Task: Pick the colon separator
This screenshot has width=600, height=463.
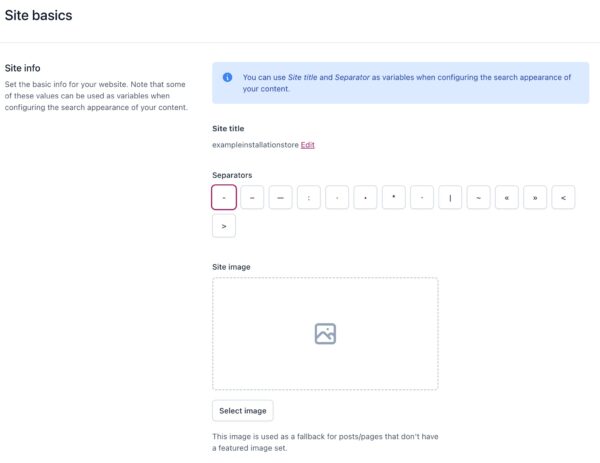Action: click(309, 198)
